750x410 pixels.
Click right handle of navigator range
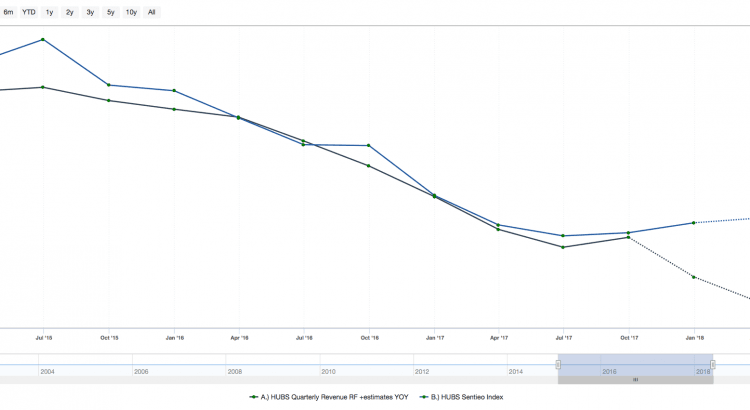(x=713, y=364)
